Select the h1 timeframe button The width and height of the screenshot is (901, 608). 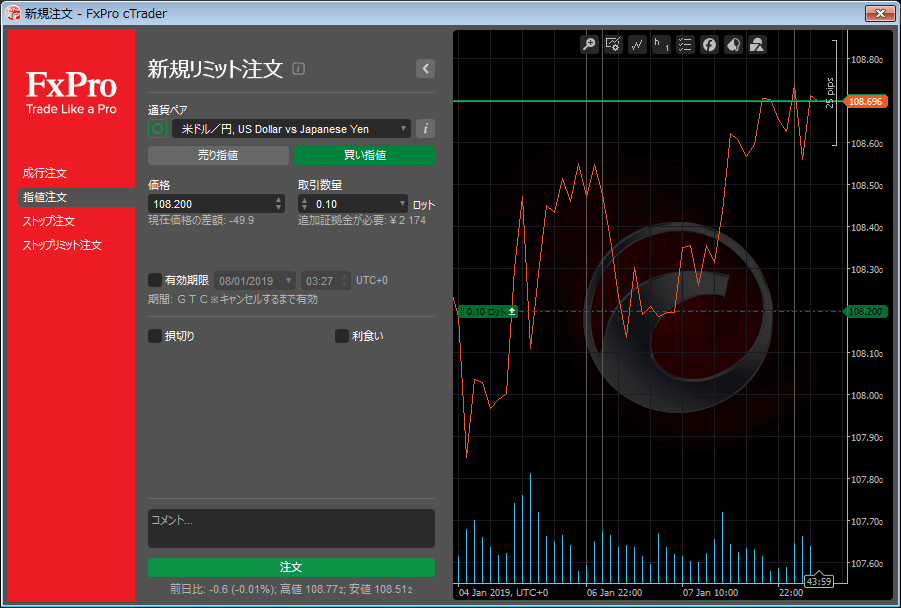point(661,44)
